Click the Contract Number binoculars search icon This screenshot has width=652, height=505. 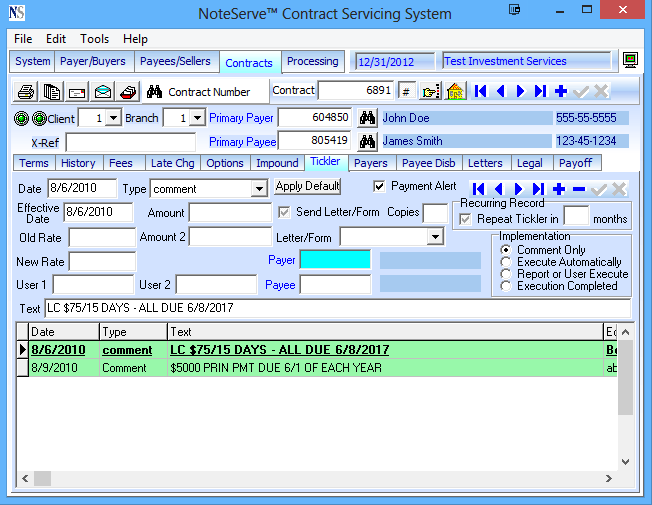[154, 92]
